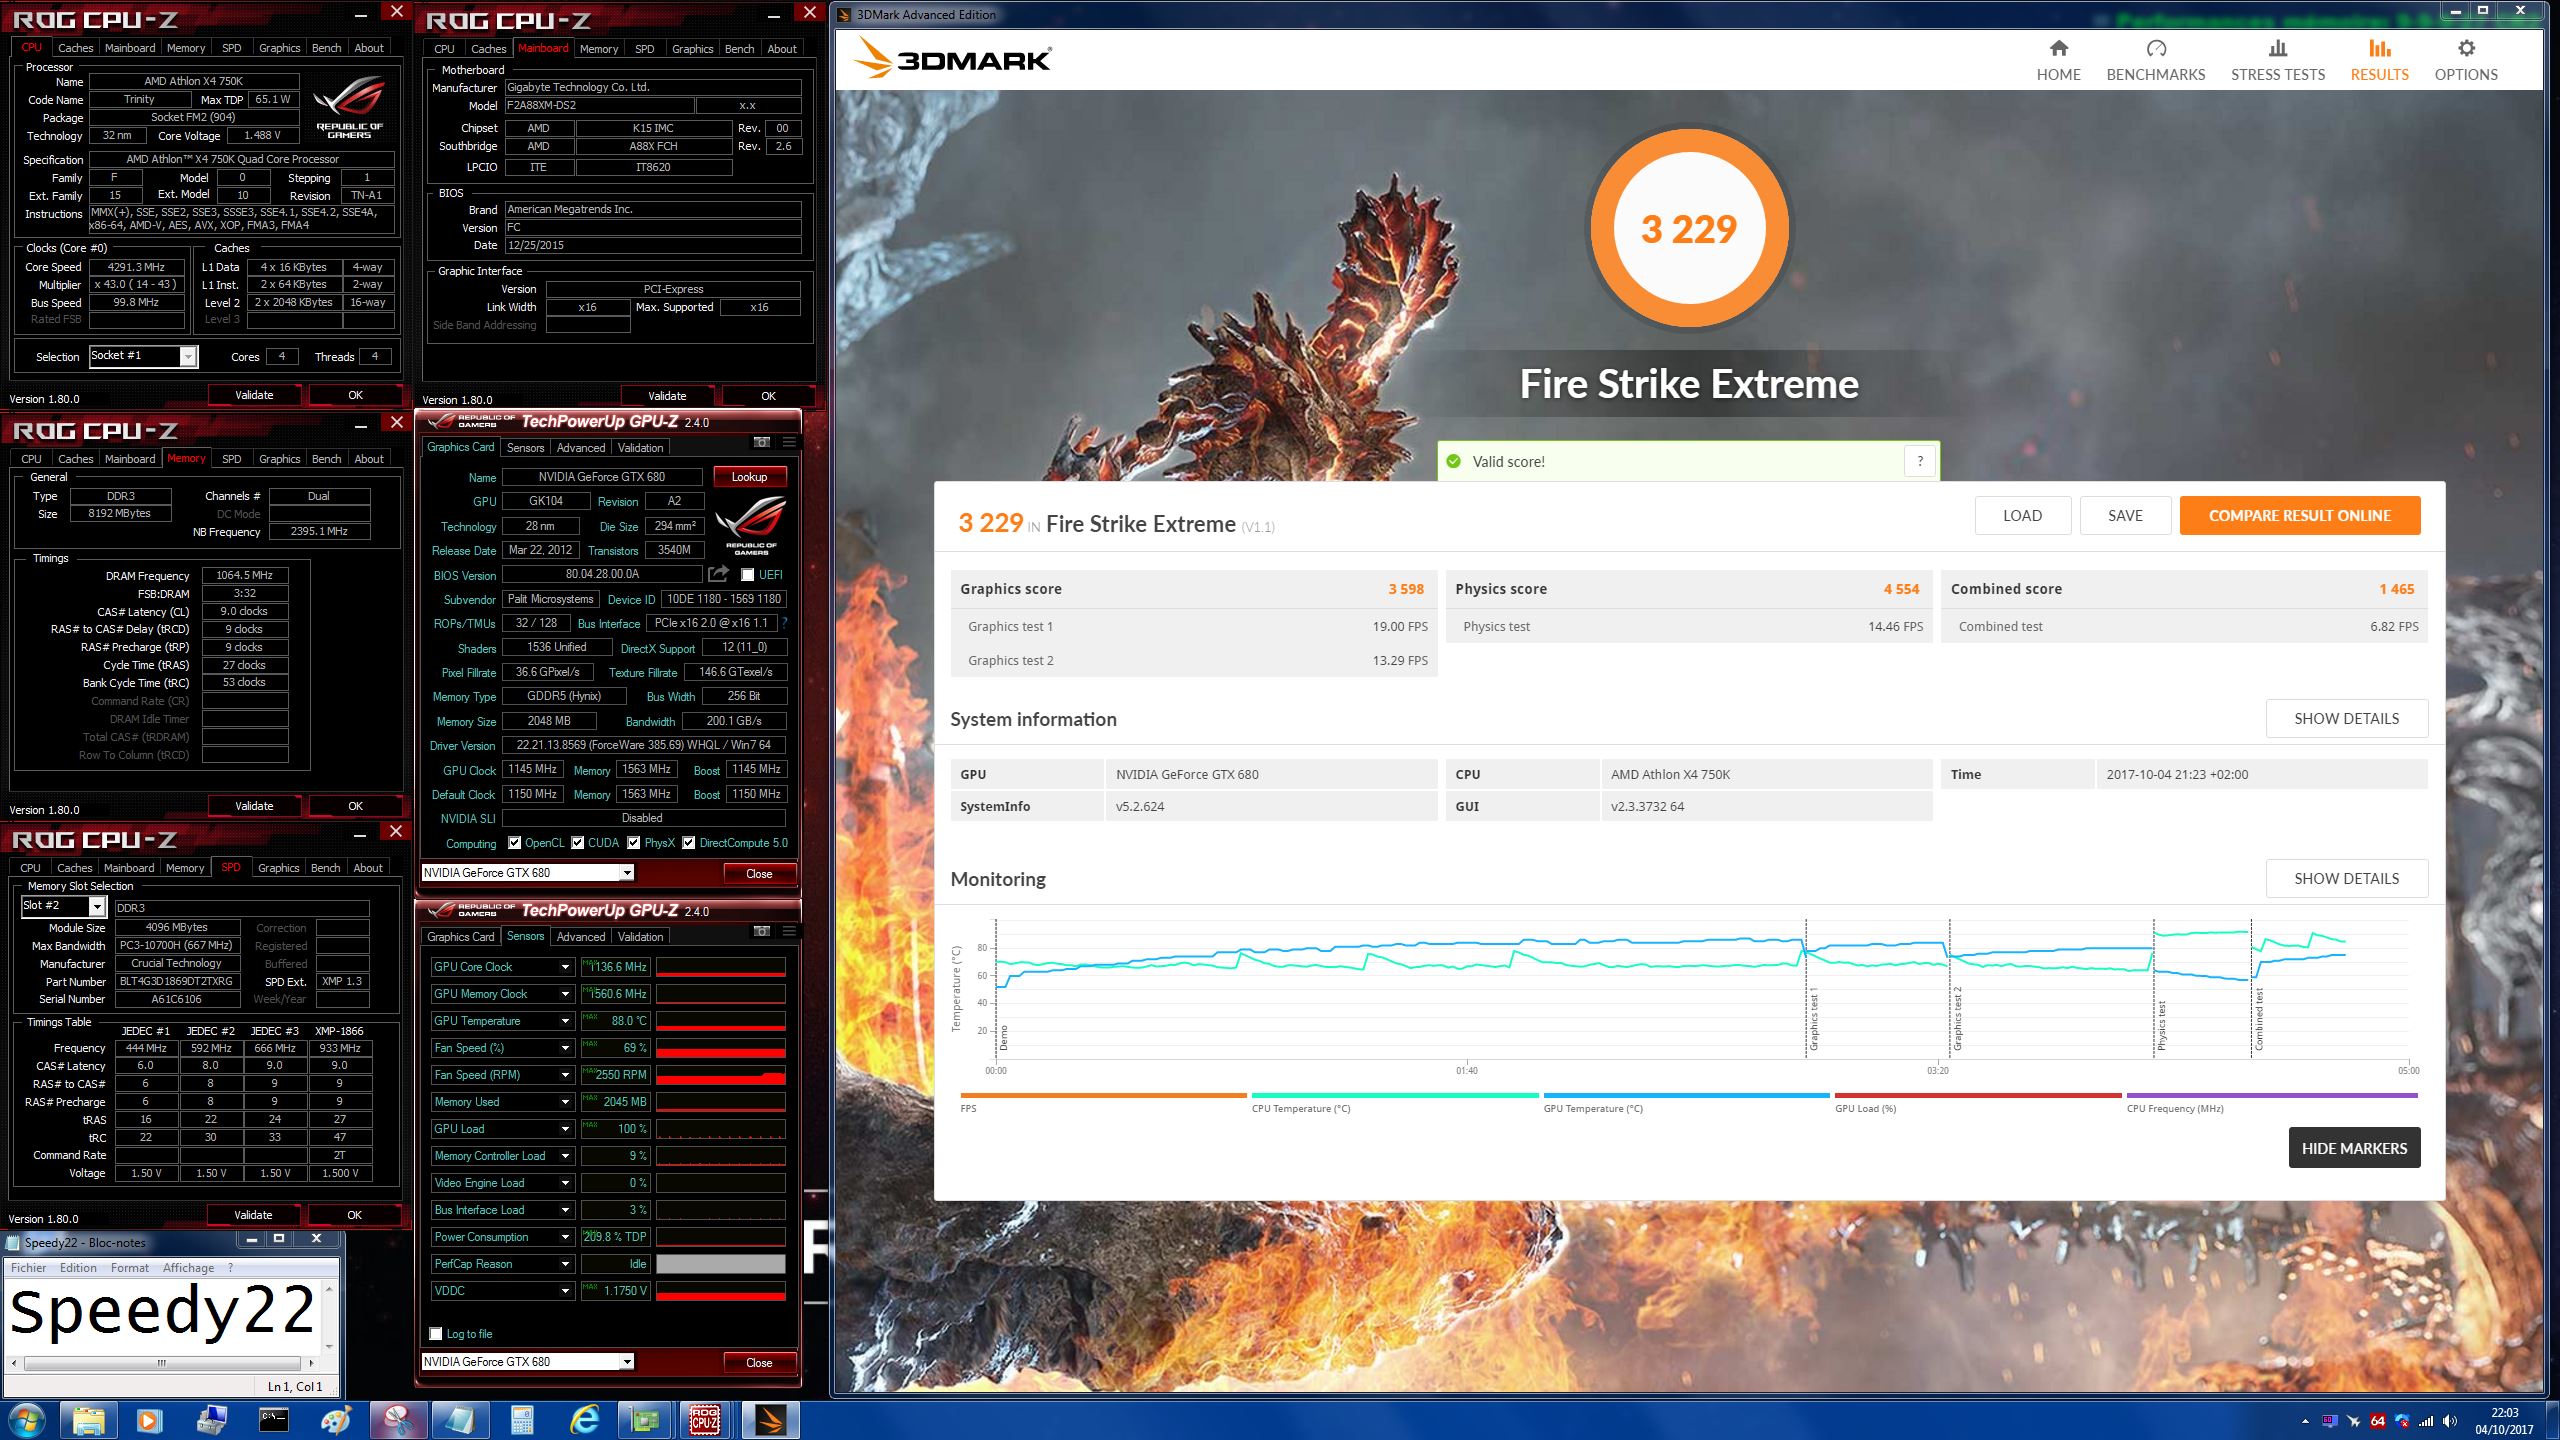Show details for System information

coord(2346,719)
